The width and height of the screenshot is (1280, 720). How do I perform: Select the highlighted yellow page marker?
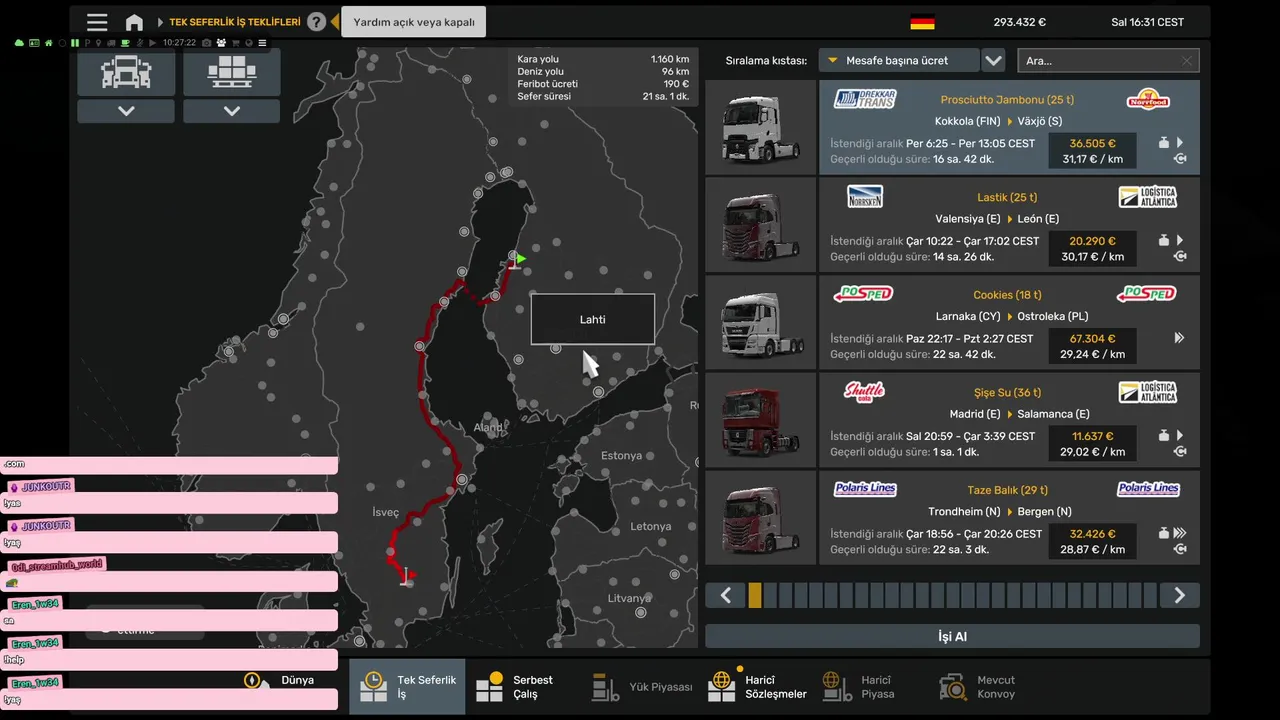tap(755, 595)
